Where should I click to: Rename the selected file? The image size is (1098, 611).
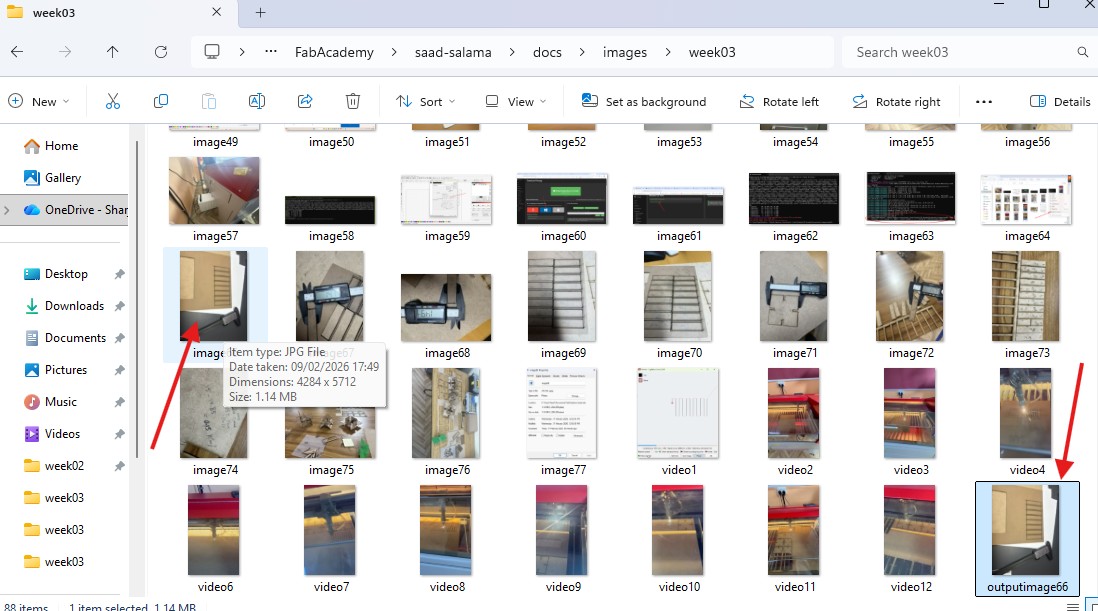257,101
